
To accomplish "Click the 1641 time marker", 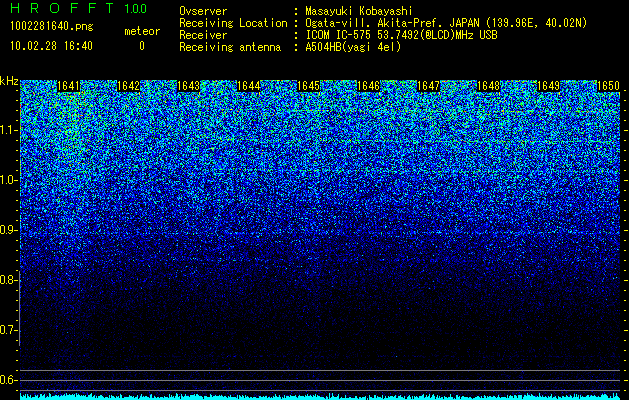I will (69, 86).
